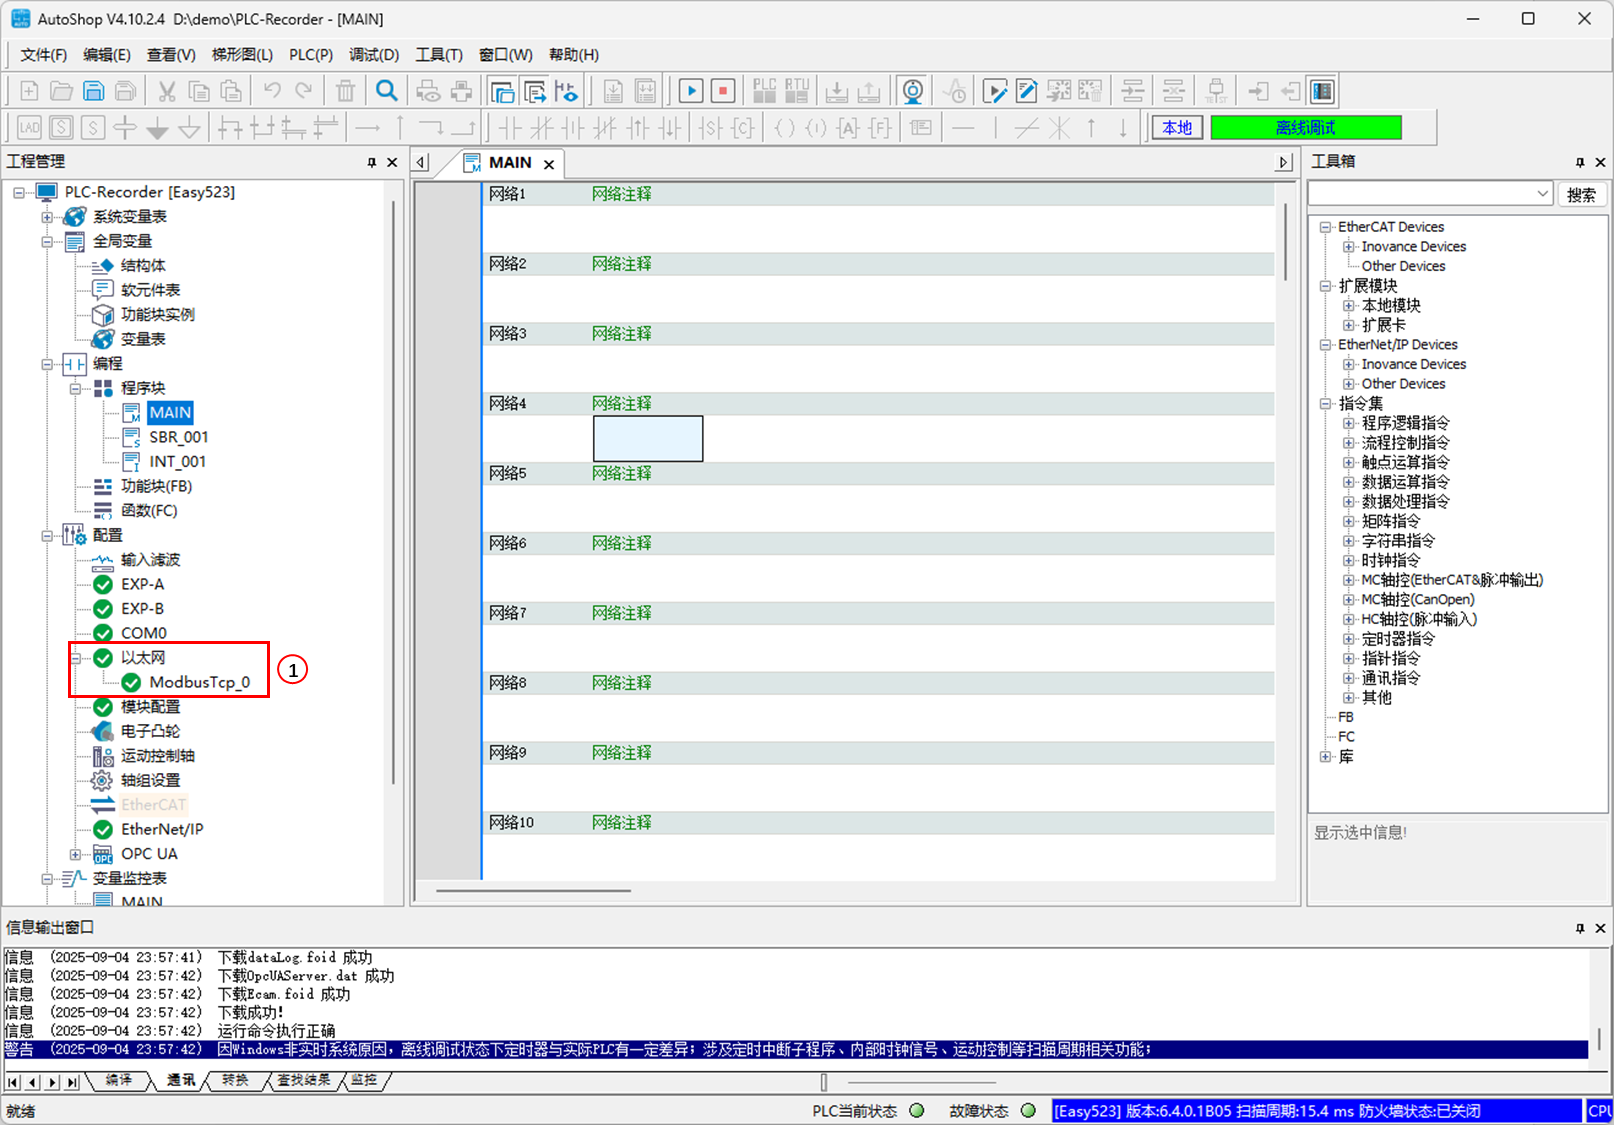Toggle the pin on 信息输出窗口 panel
Image resolution: width=1614 pixels, height=1125 pixels.
click(1580, 928)
